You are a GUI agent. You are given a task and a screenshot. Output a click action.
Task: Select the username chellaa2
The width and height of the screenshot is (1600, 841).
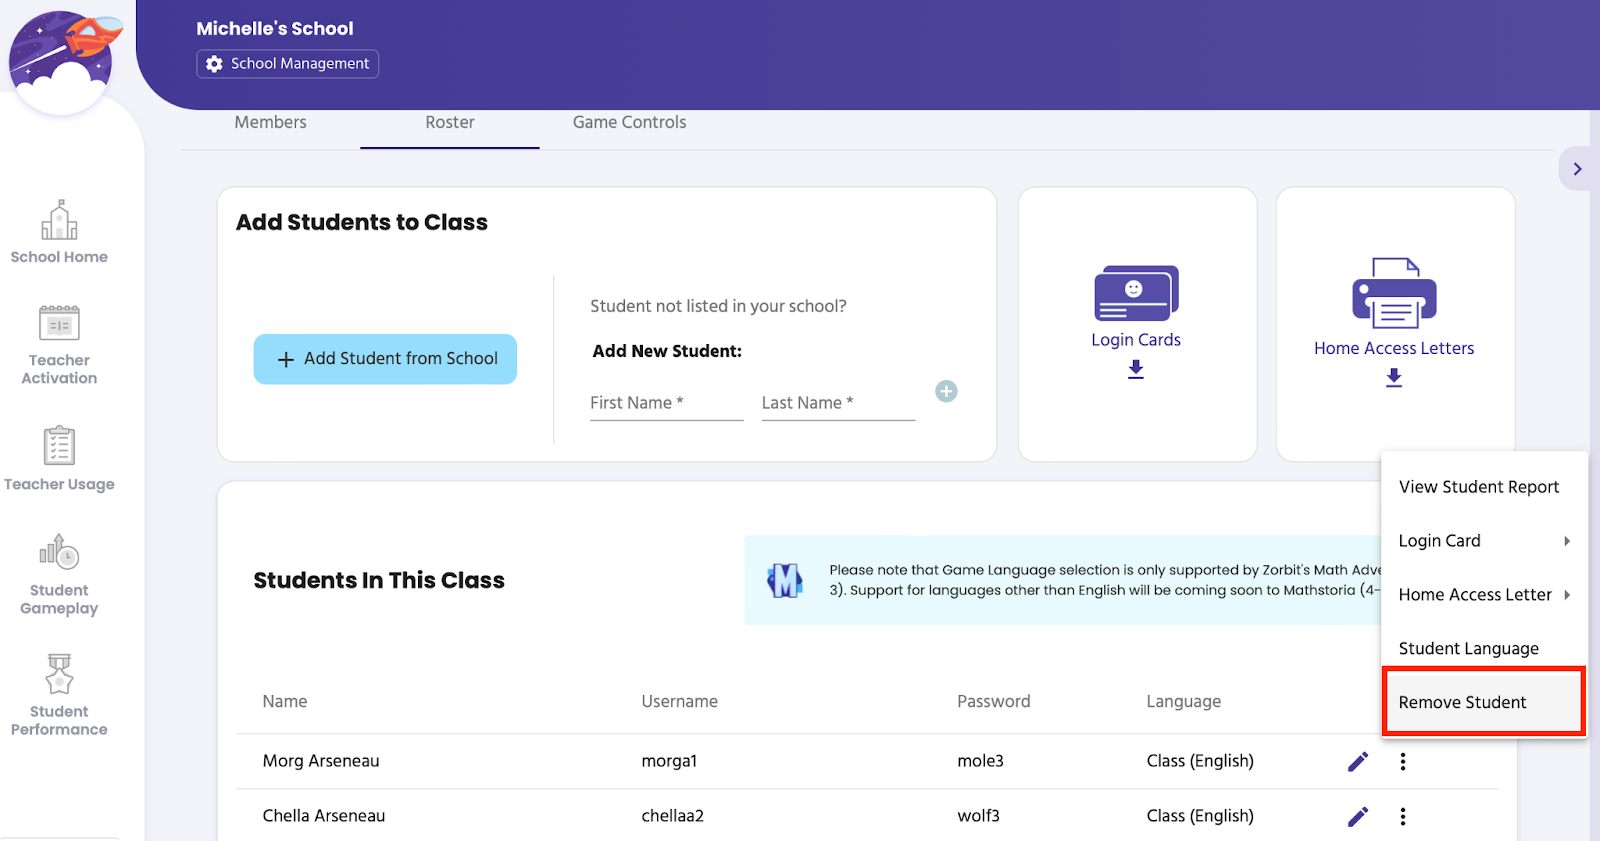pyautogui.click(x=673, y=816)
